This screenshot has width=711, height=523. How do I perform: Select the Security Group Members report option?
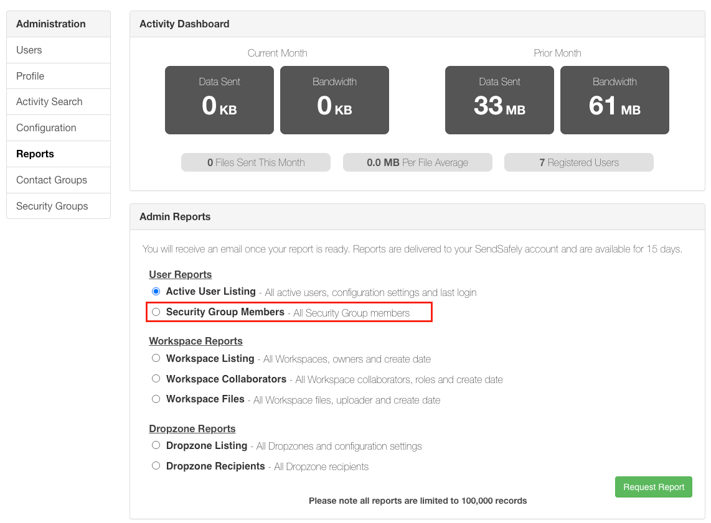tap(156, 312)
